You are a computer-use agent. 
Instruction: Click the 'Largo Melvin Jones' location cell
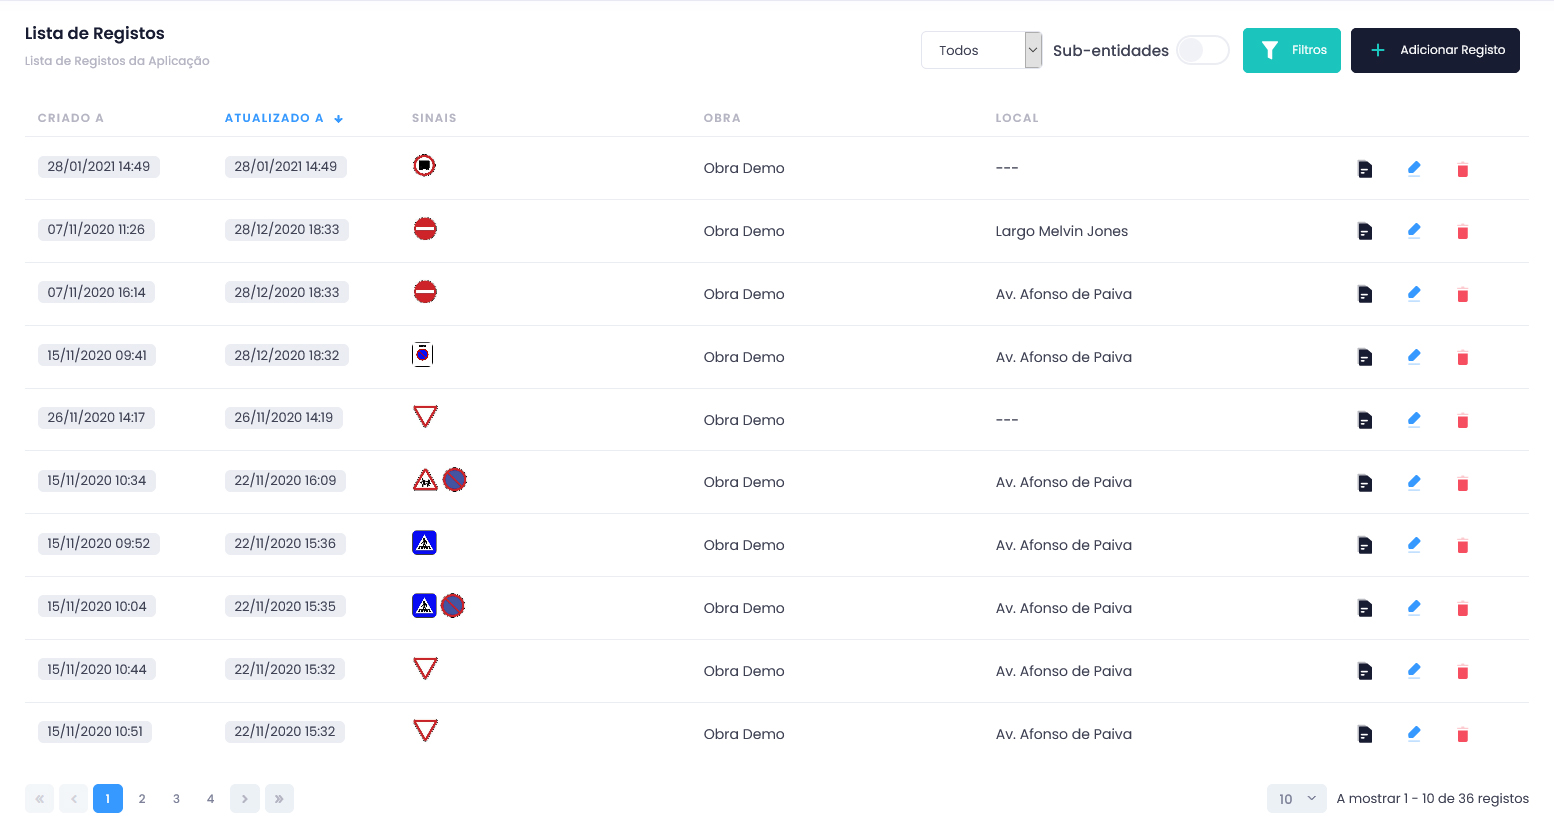(x=1061, y=231)
